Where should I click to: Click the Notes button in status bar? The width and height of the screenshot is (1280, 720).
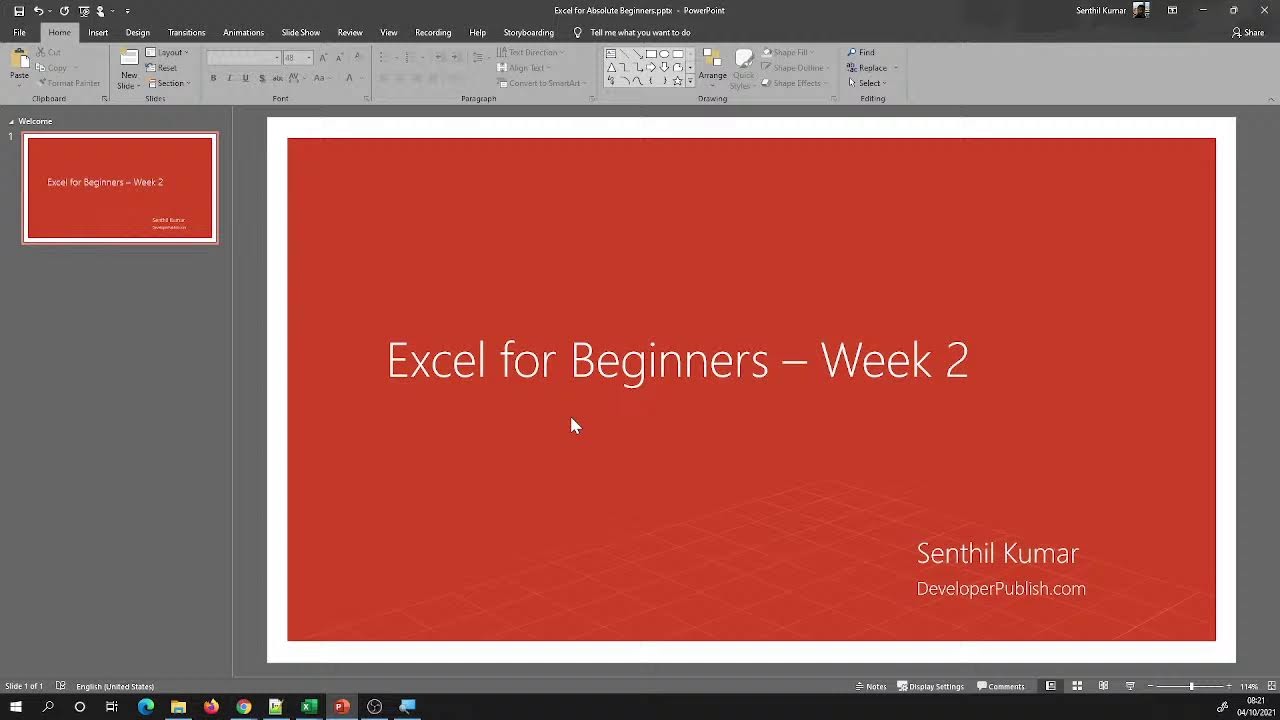pos(871,686)
